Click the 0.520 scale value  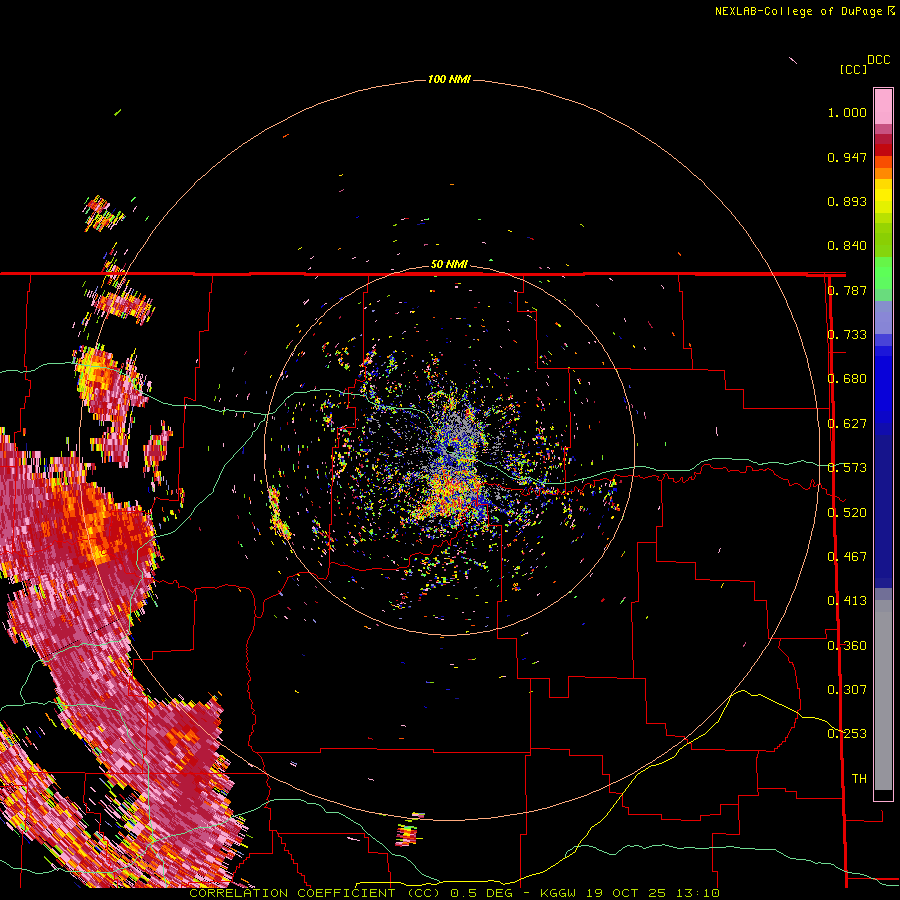click(847, 513)
